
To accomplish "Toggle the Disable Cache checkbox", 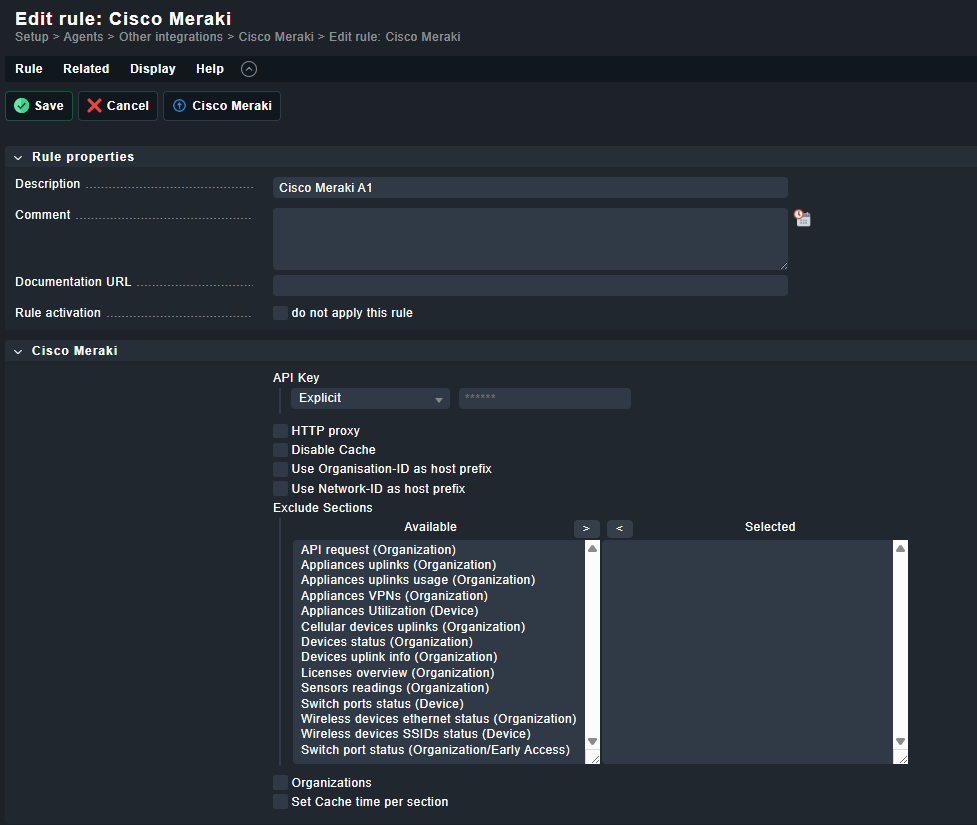I will [x=280, y=450].
